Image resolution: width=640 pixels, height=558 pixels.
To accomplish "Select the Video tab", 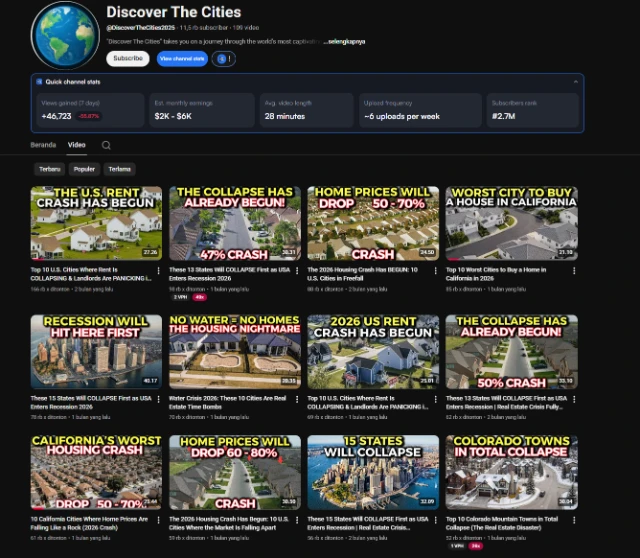I will (x=76, y=145).
